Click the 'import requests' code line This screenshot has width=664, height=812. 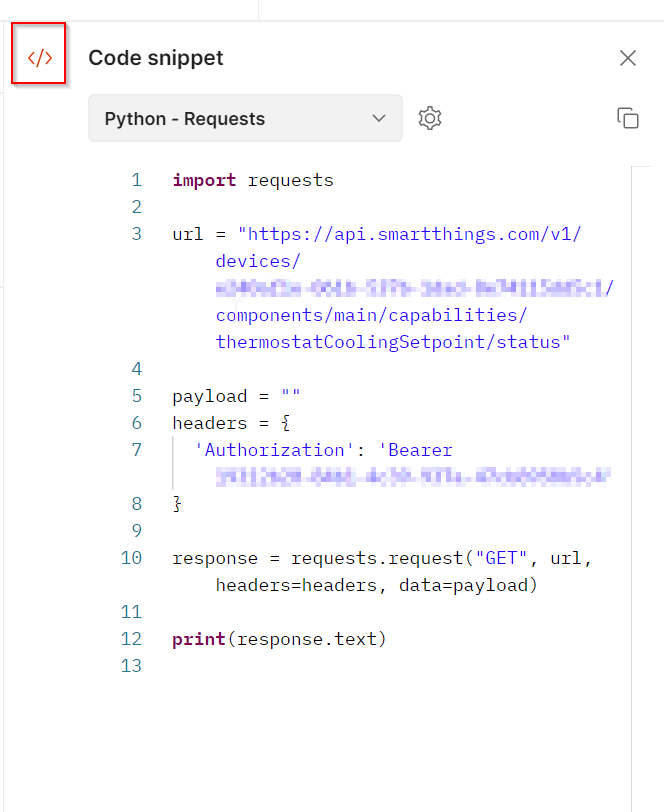253,180
